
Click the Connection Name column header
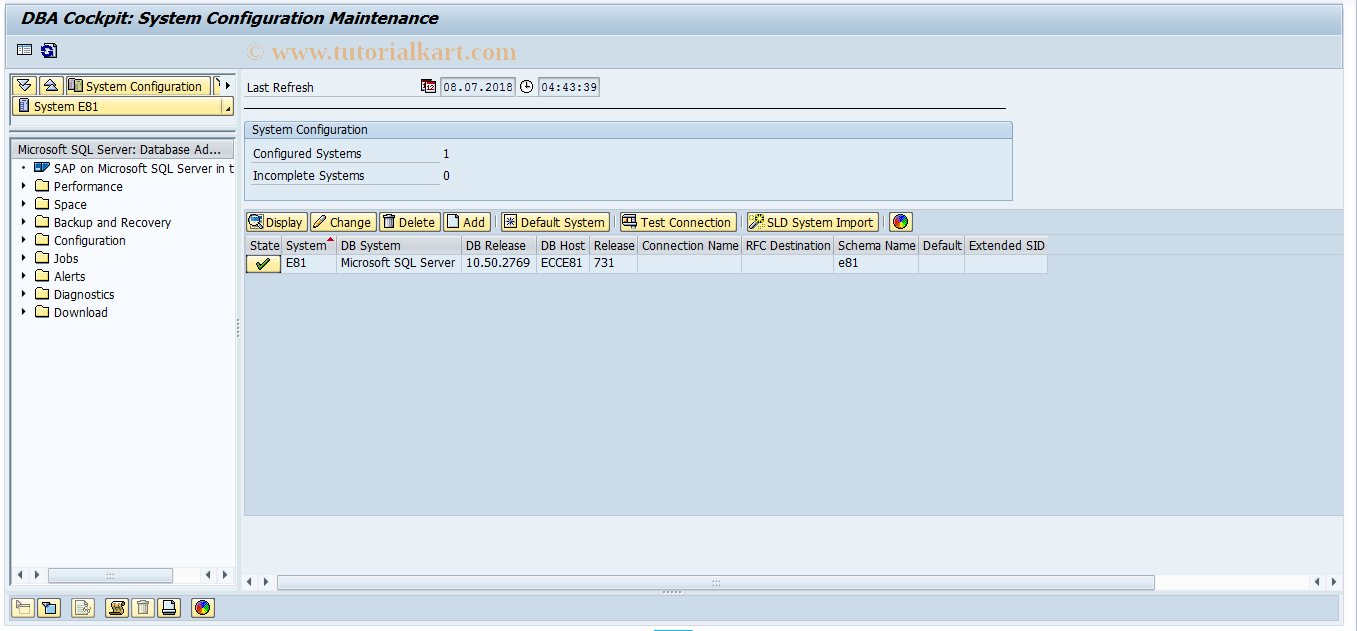point(689,245)
